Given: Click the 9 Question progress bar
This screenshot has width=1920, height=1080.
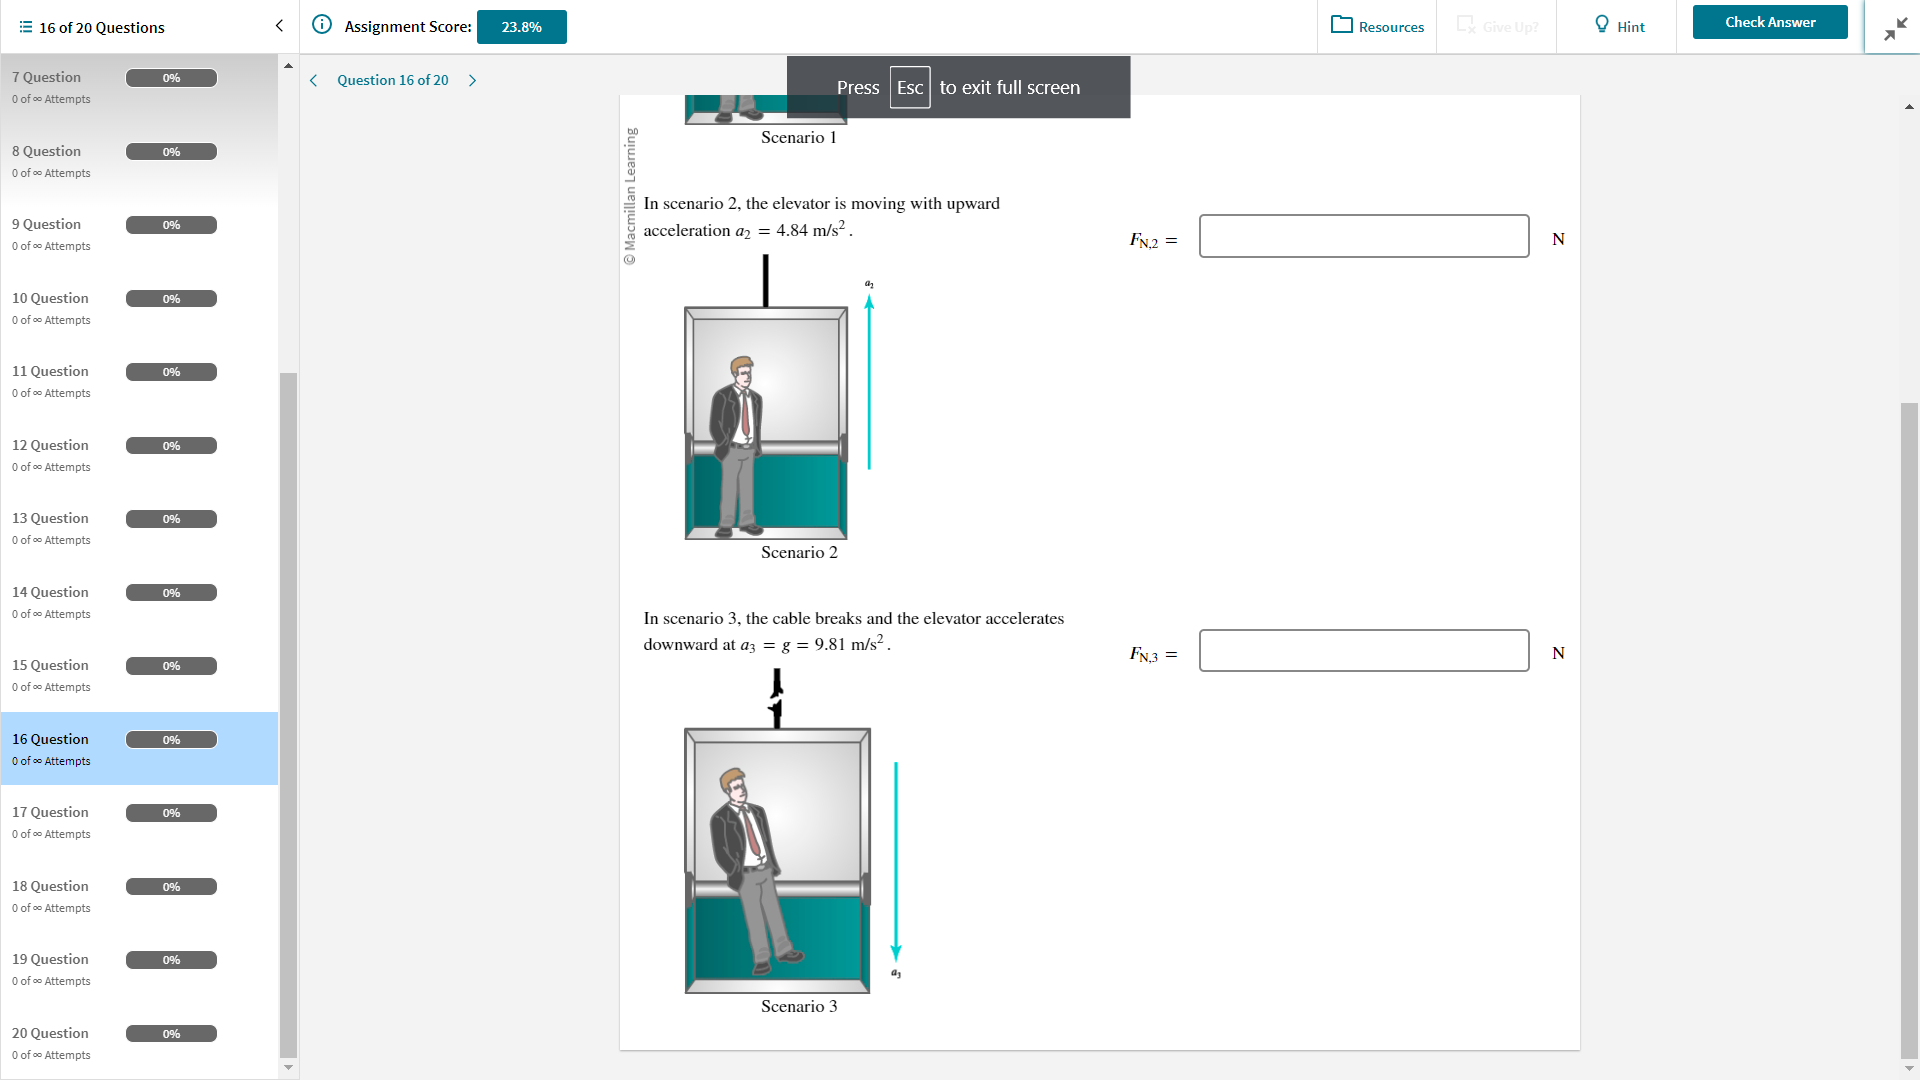Looking at the screenshot, I should (171, 225).
